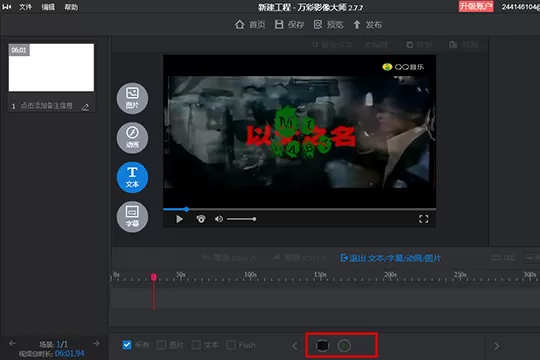Toggle the 图片 filter checkbox
The width and height of the screenshot is (540, 360).
click(161, 345)
